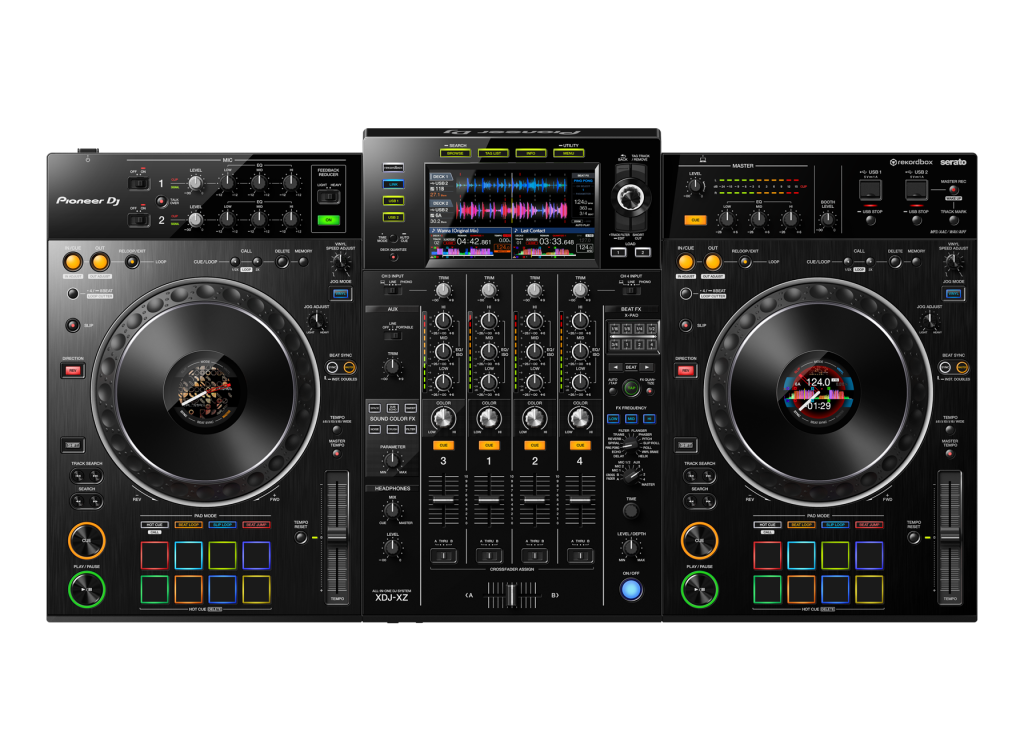Click the left deck TEMPO slider
The width and height of the screenshot is (1024, 752).
pos(337,535)
